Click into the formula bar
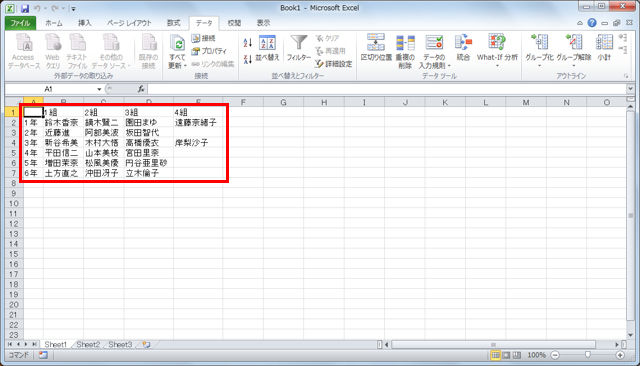 tap(387, 89)
